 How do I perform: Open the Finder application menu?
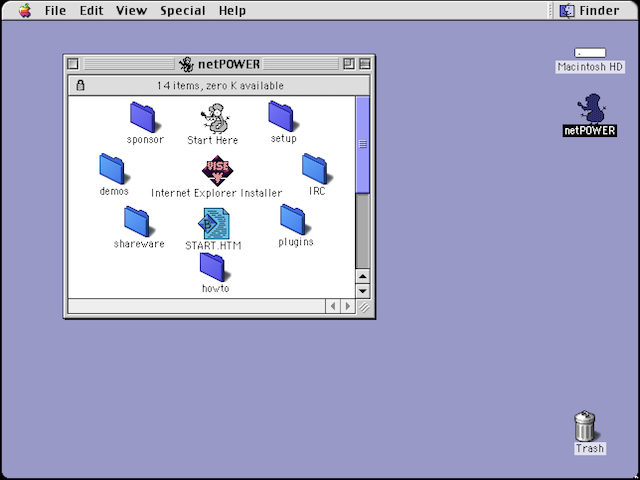pos(590,11)
